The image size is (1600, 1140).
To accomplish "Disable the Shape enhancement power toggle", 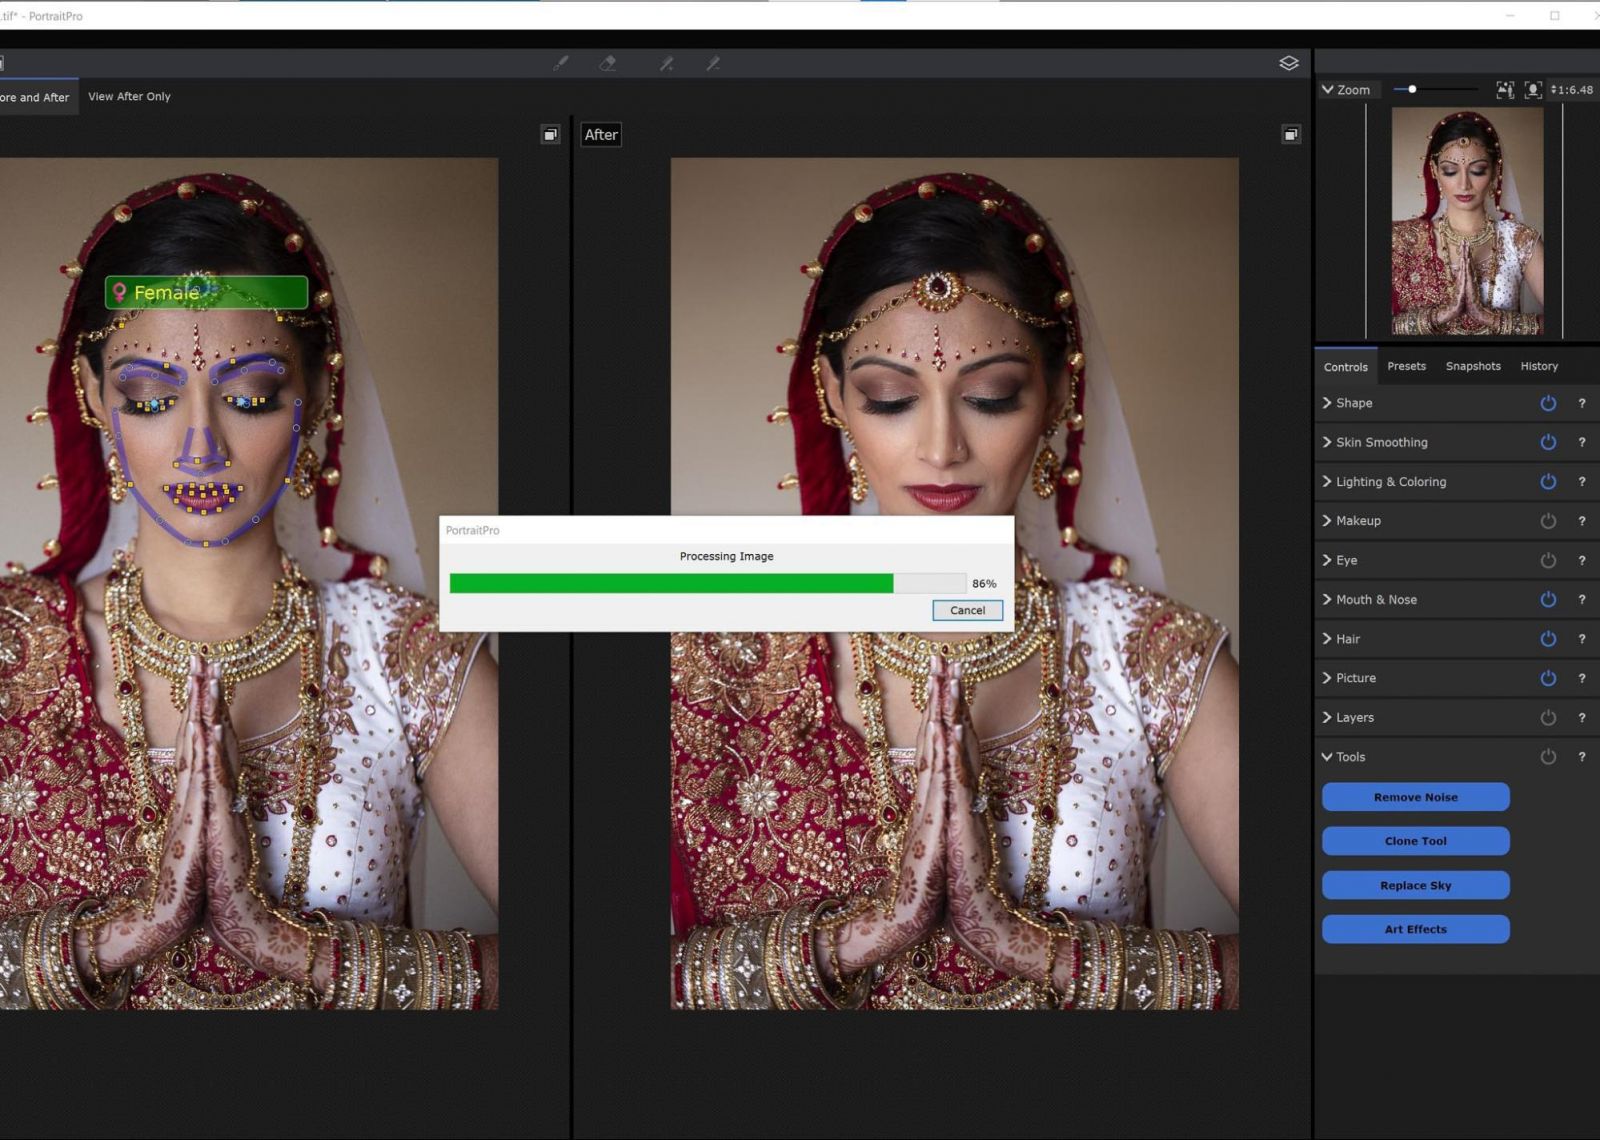I will 1547,403.
